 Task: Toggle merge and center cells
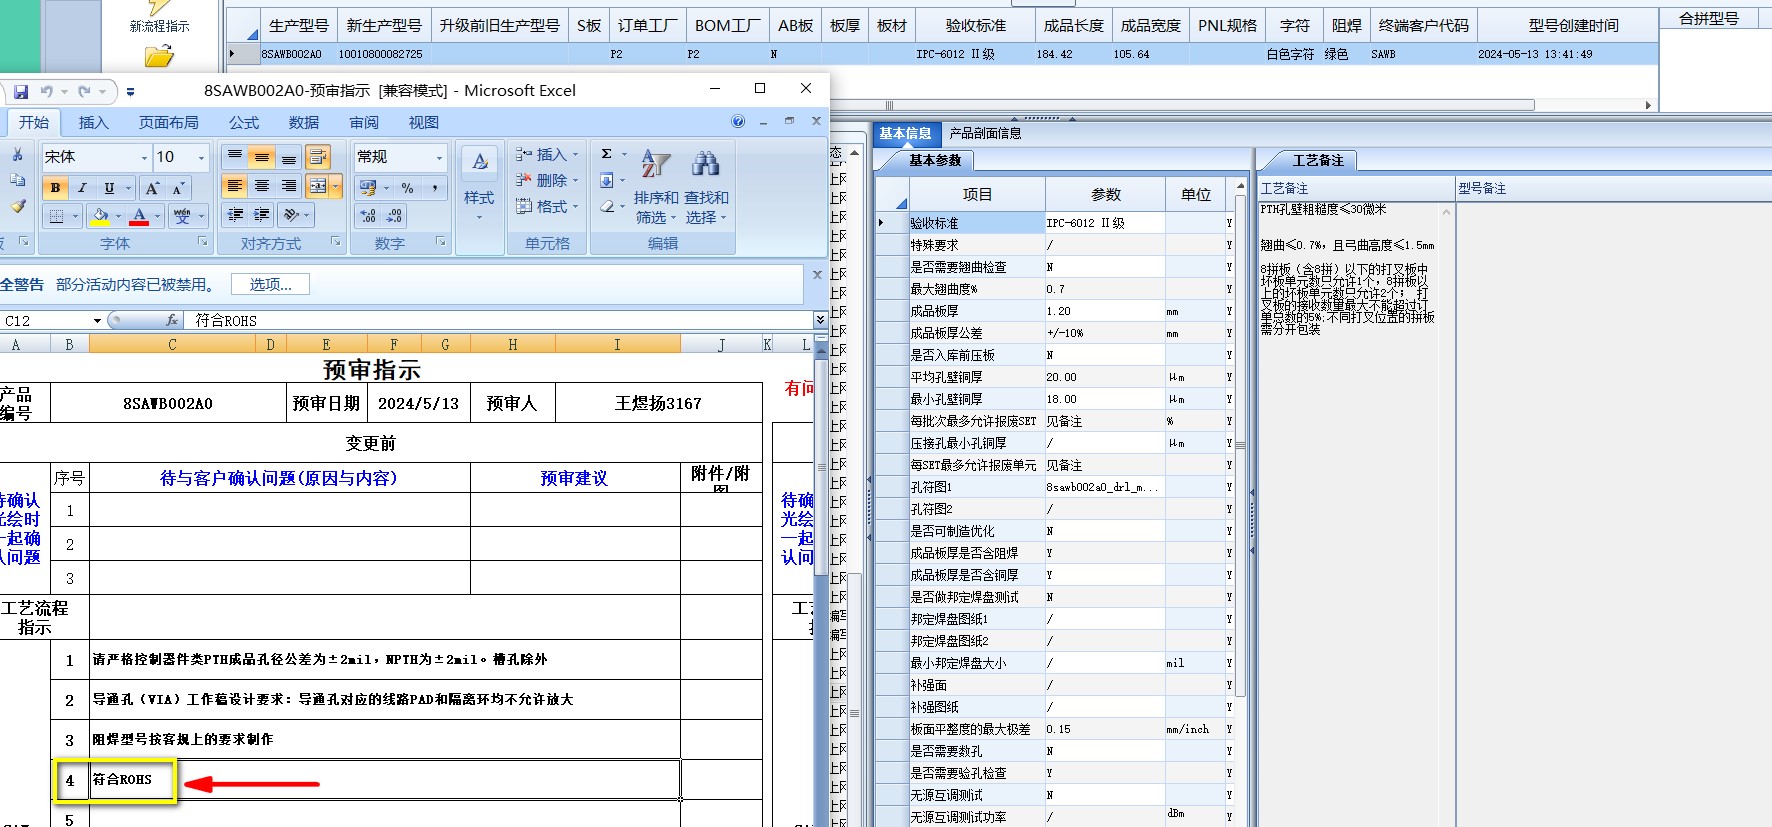[318, 186]
